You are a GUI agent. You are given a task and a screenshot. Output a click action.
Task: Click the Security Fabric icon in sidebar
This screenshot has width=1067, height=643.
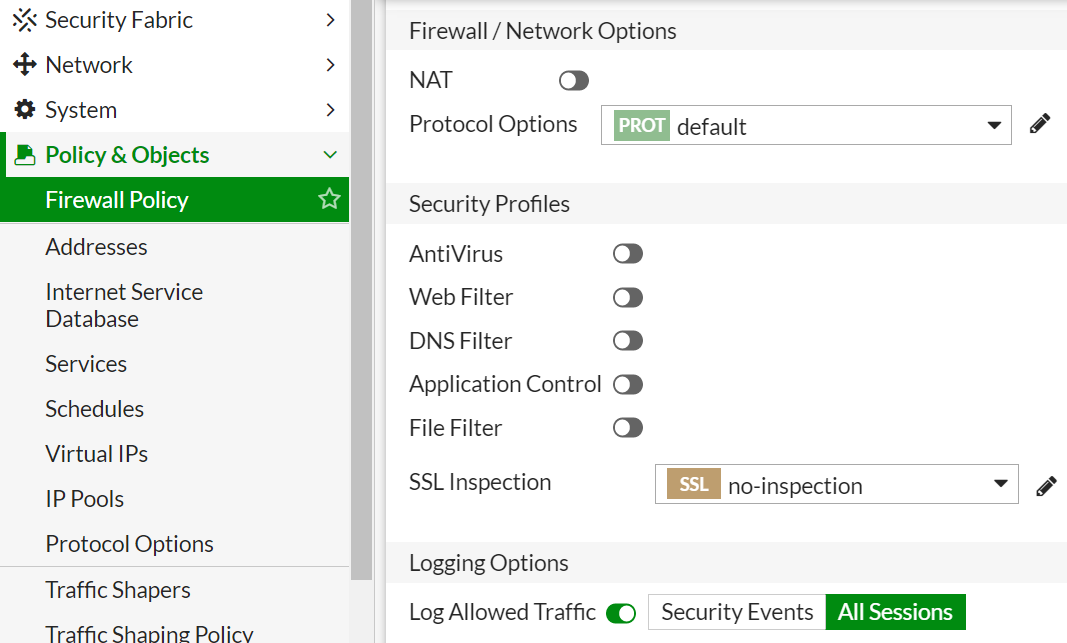[24, 20]
